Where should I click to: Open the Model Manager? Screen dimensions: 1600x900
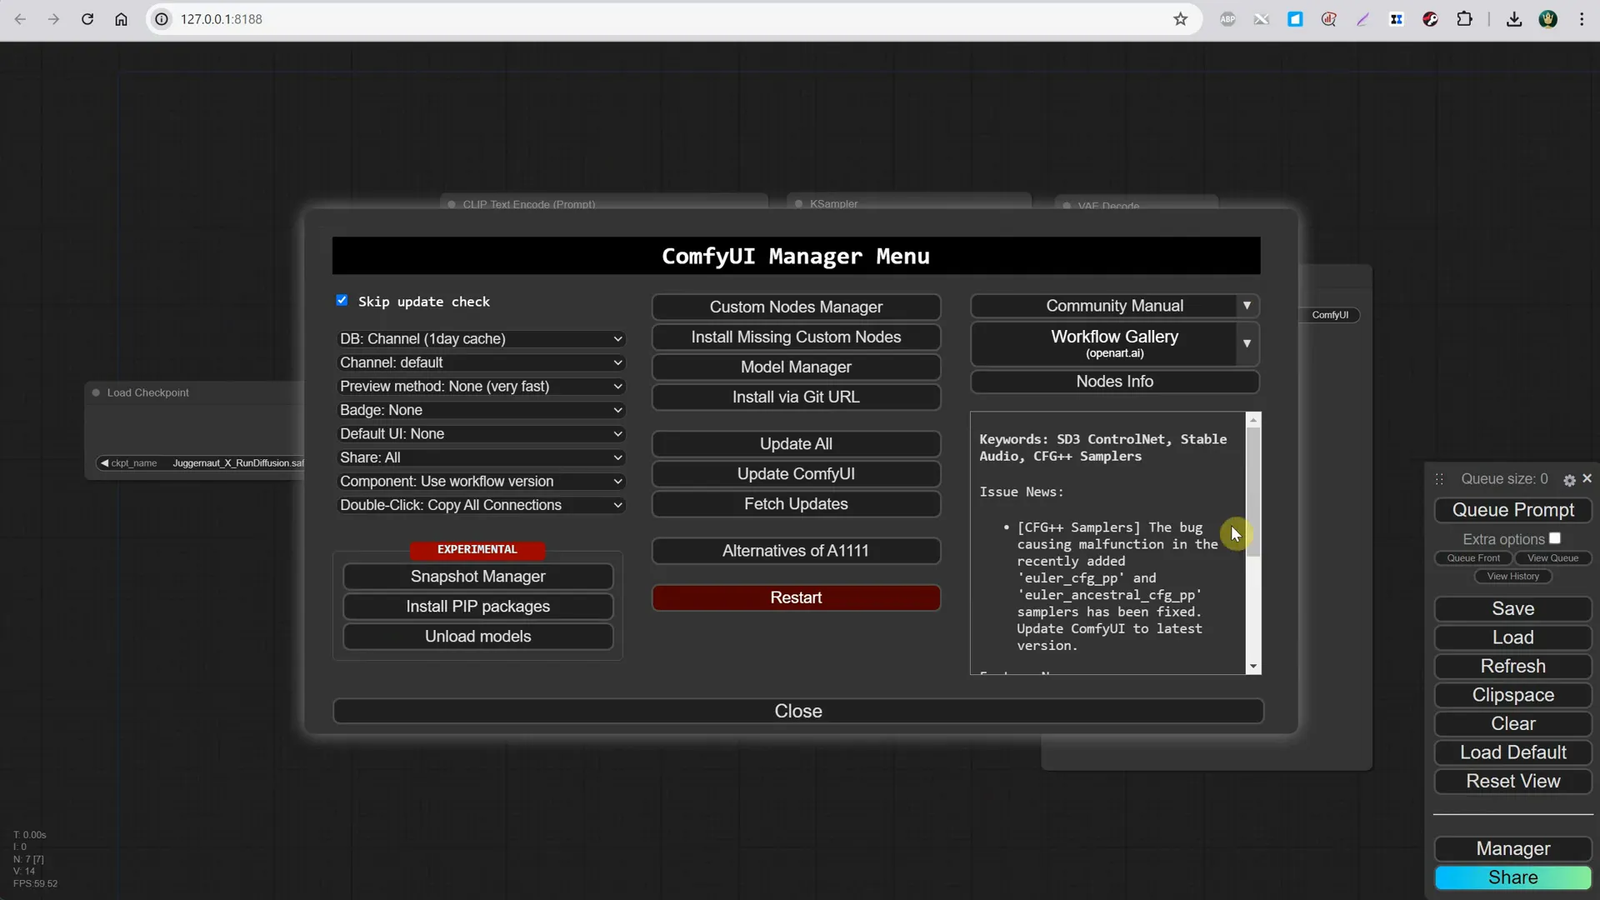pos(796,367)
